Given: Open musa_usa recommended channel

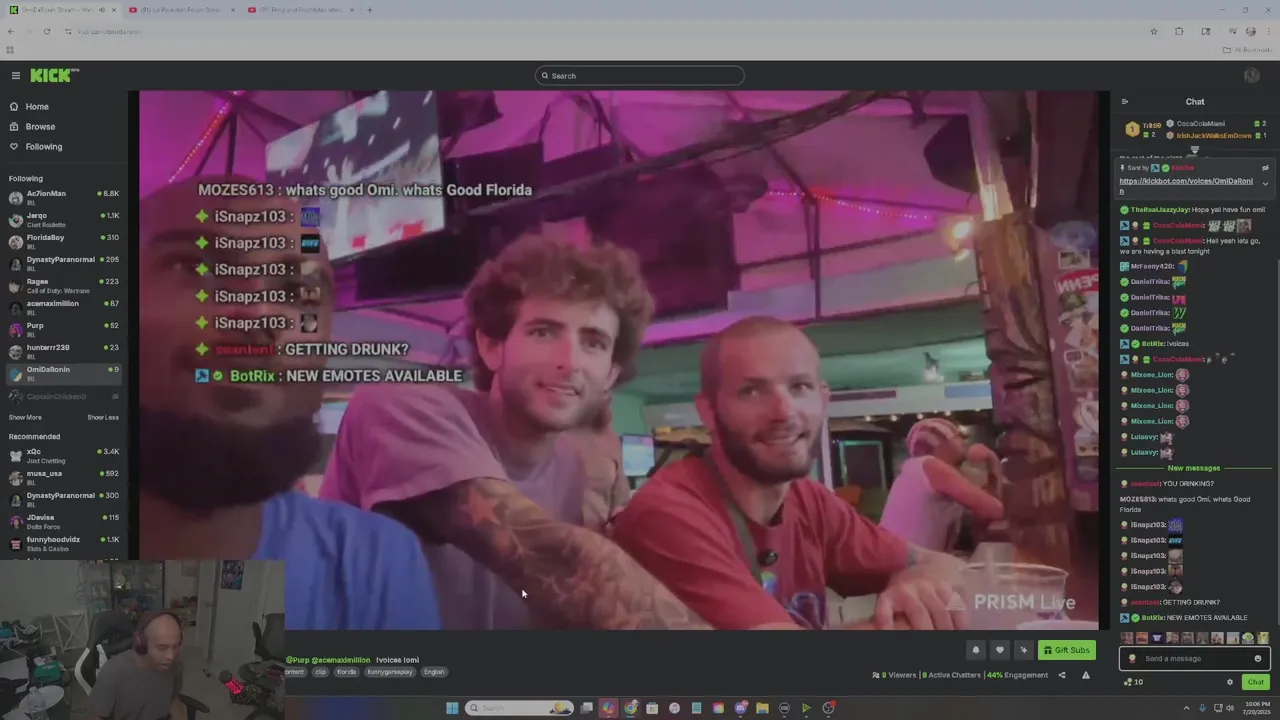Looking at the screenshot, I should 62,478.
